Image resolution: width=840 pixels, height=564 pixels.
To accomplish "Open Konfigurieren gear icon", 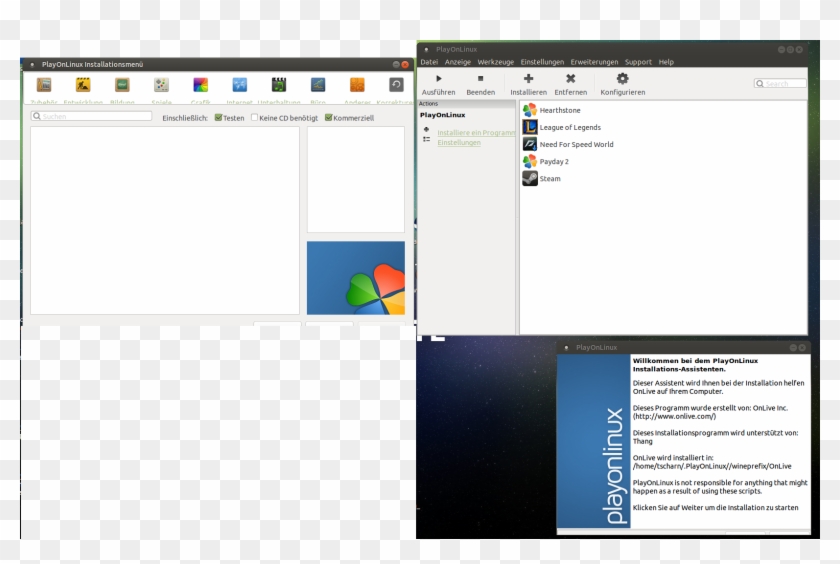I will coord(622,79).
